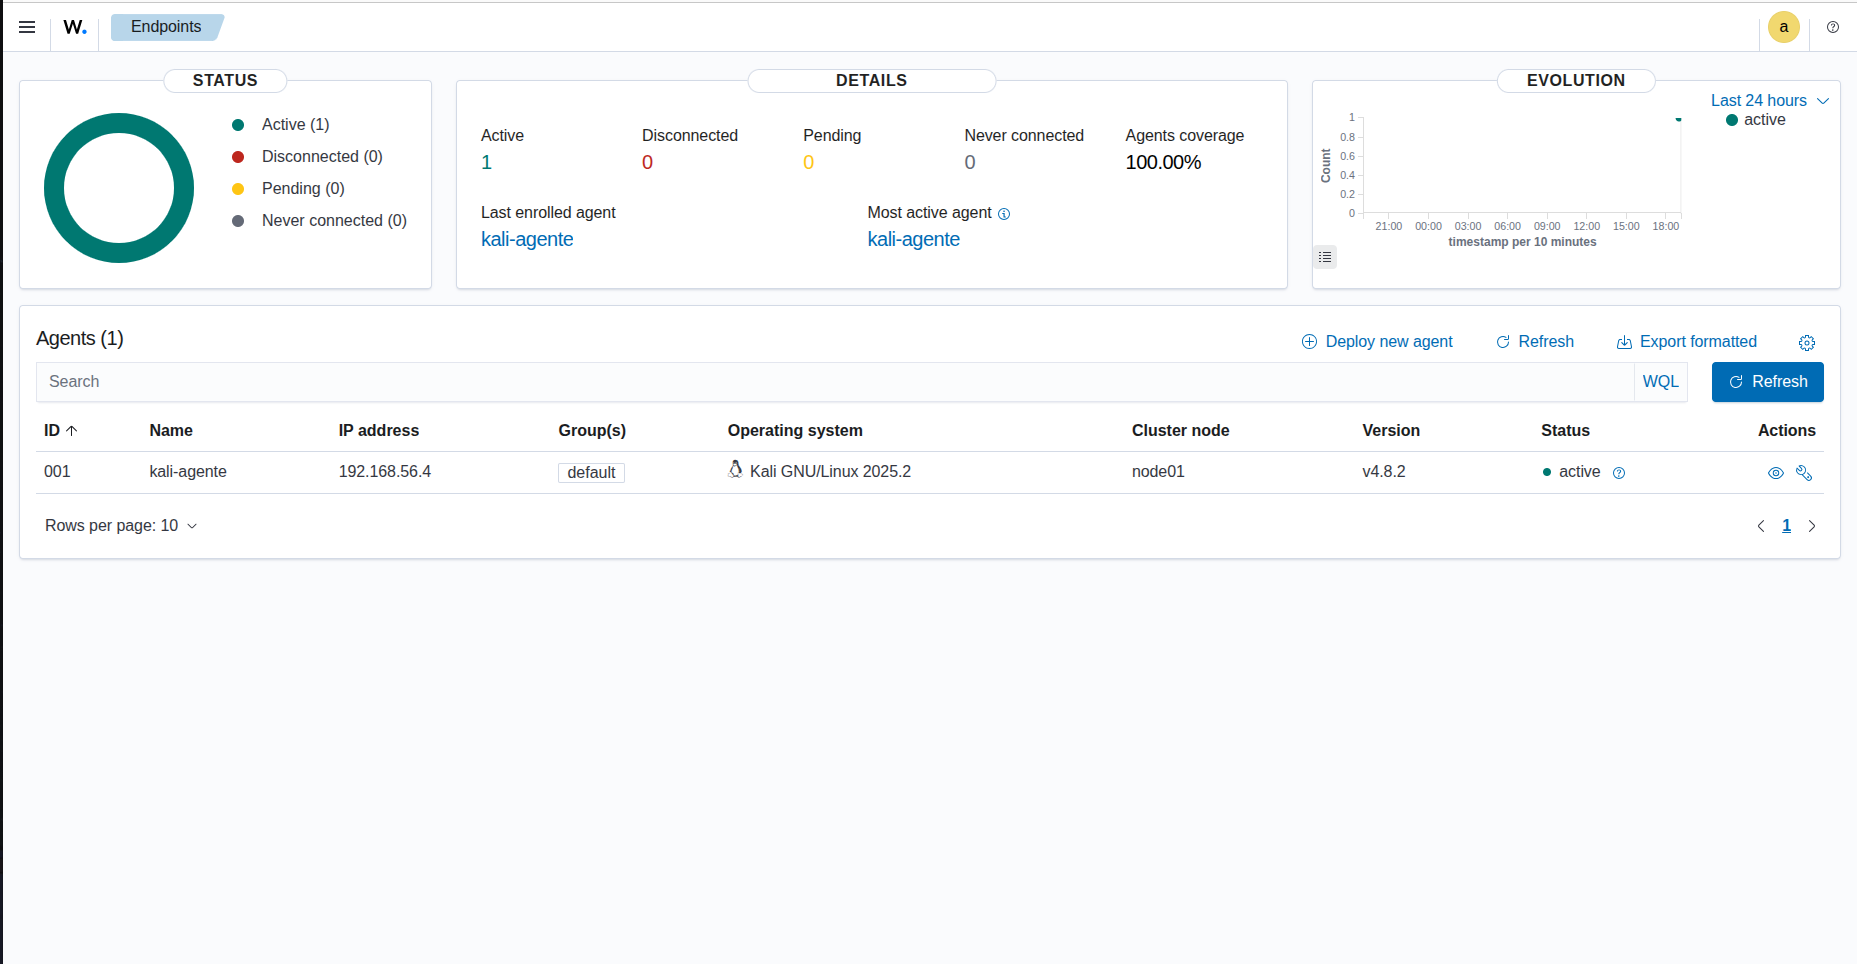Go to the next page arrow
The height and width of the screenshot is (964, 1857).
(1812, 526)
